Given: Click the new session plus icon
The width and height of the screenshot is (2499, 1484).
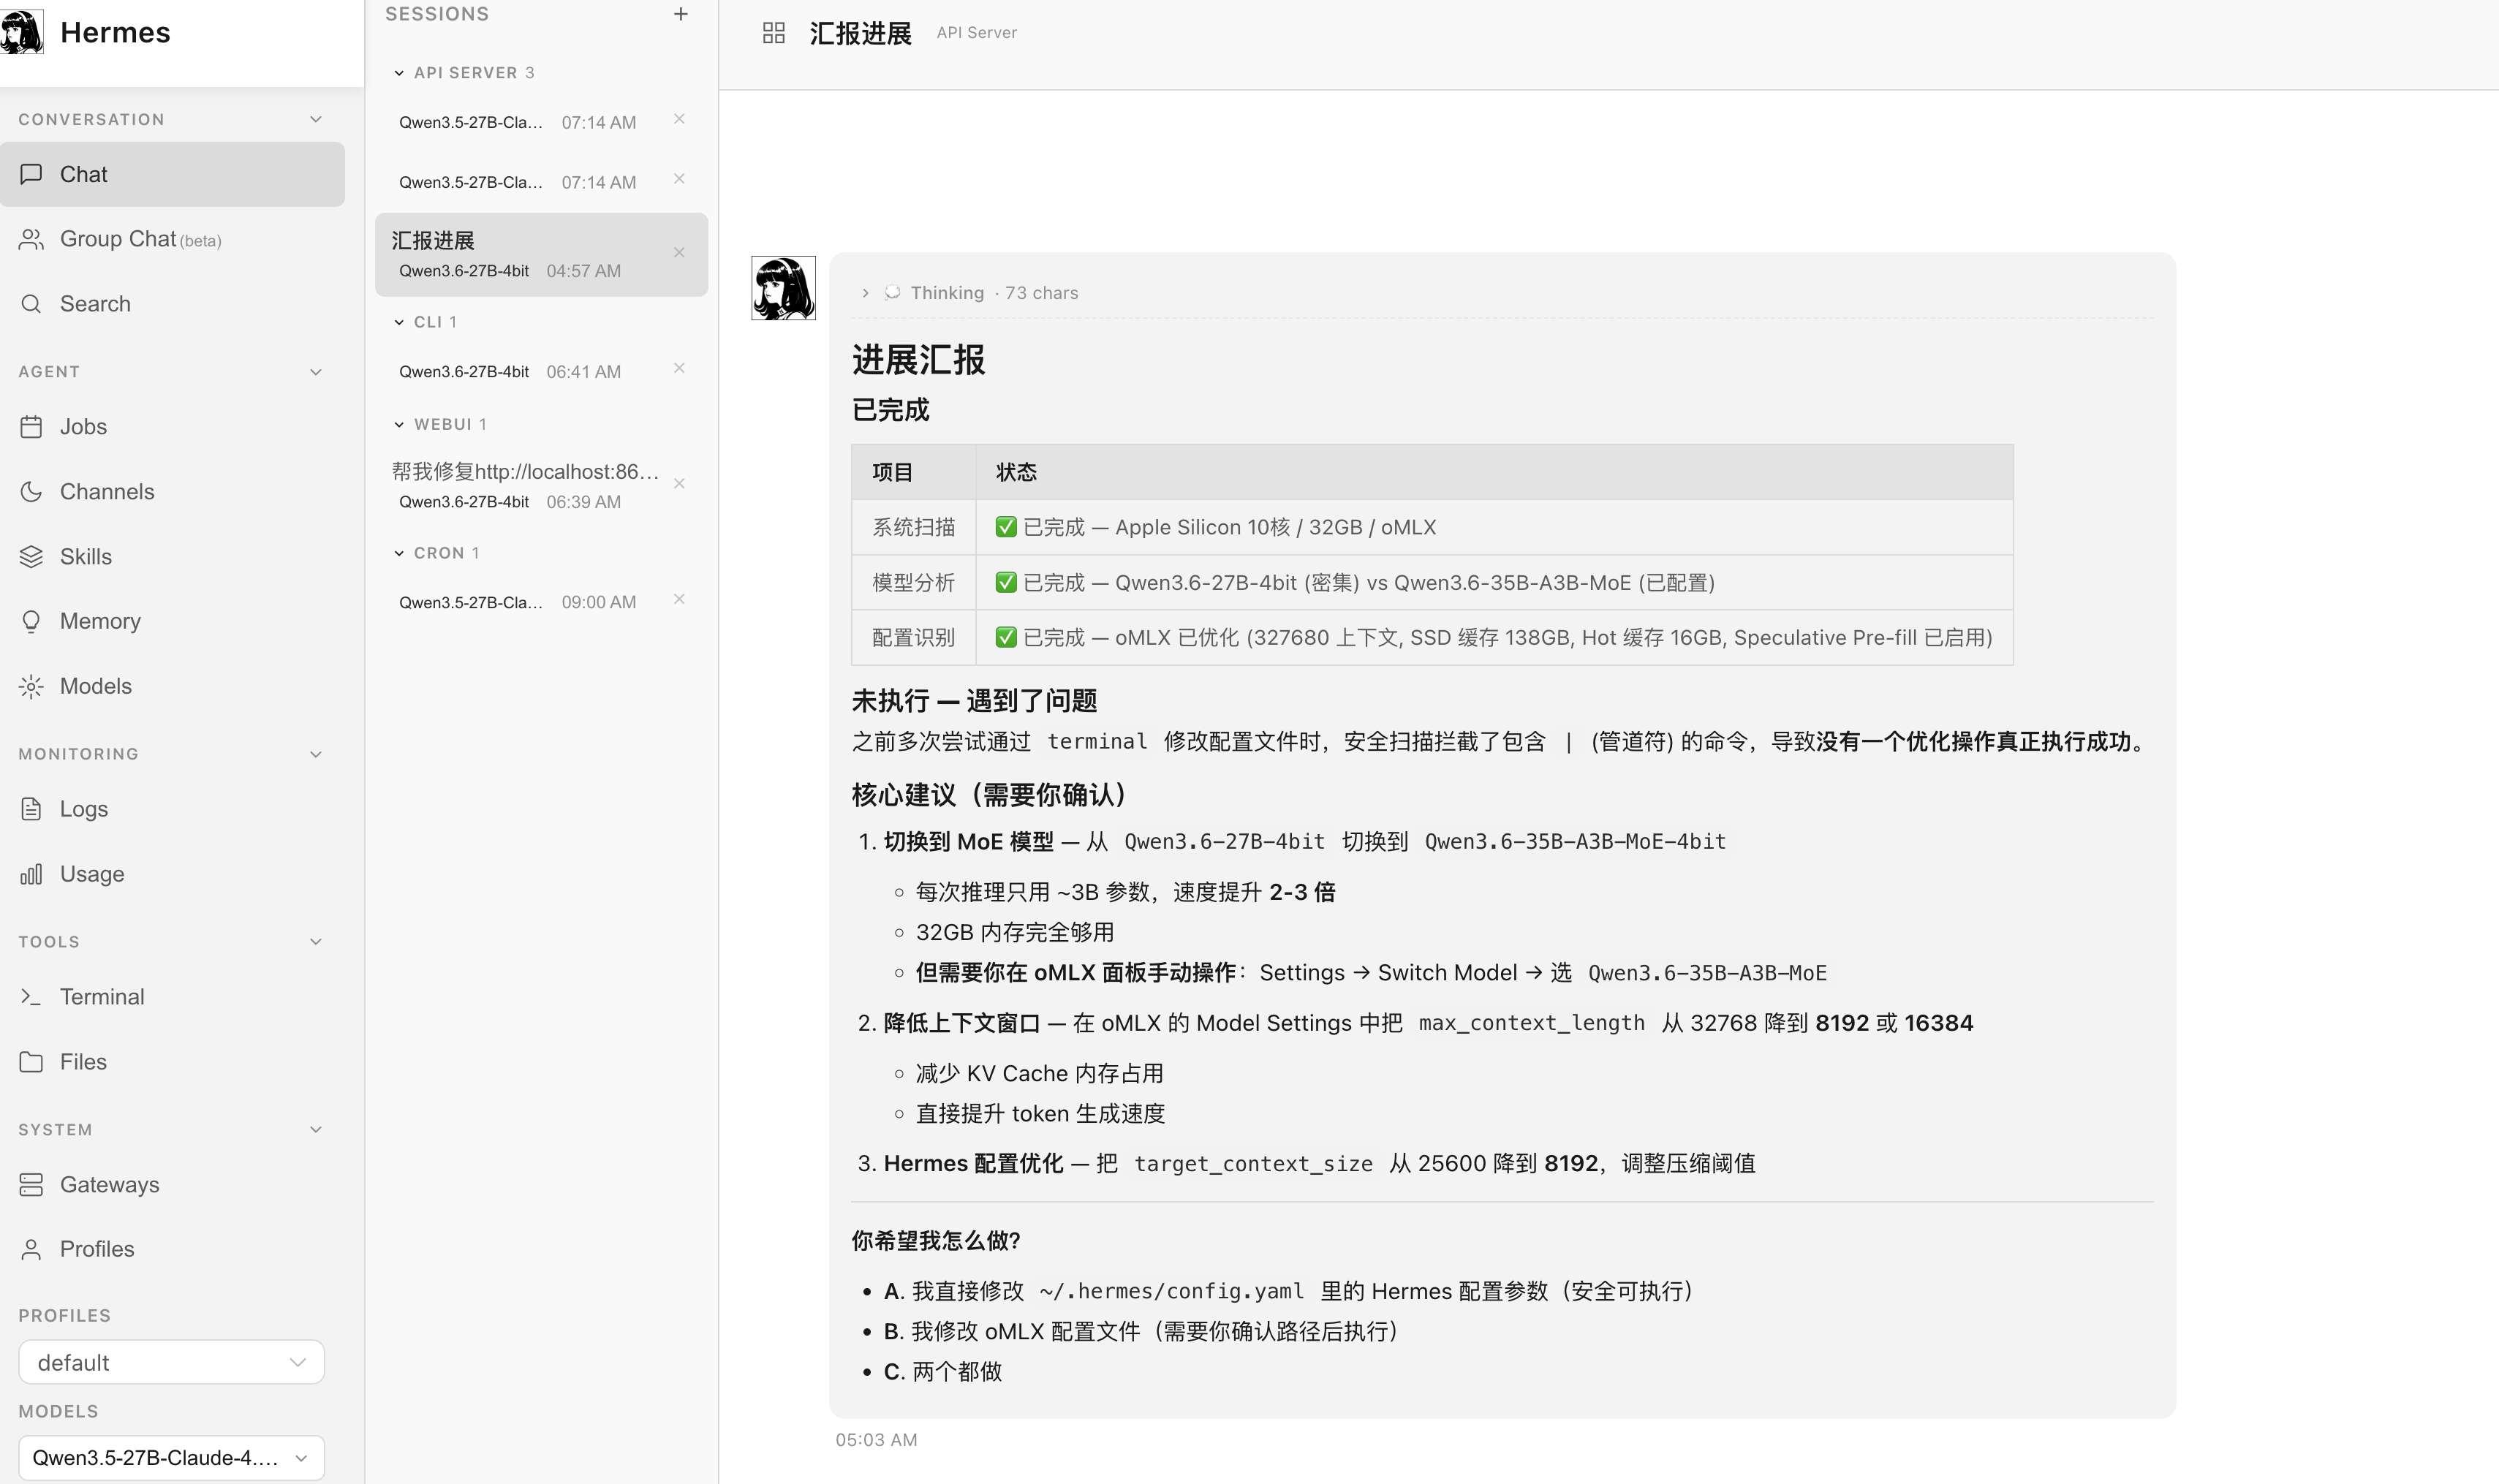Looking at the screenshot, I should click(681, 14).
